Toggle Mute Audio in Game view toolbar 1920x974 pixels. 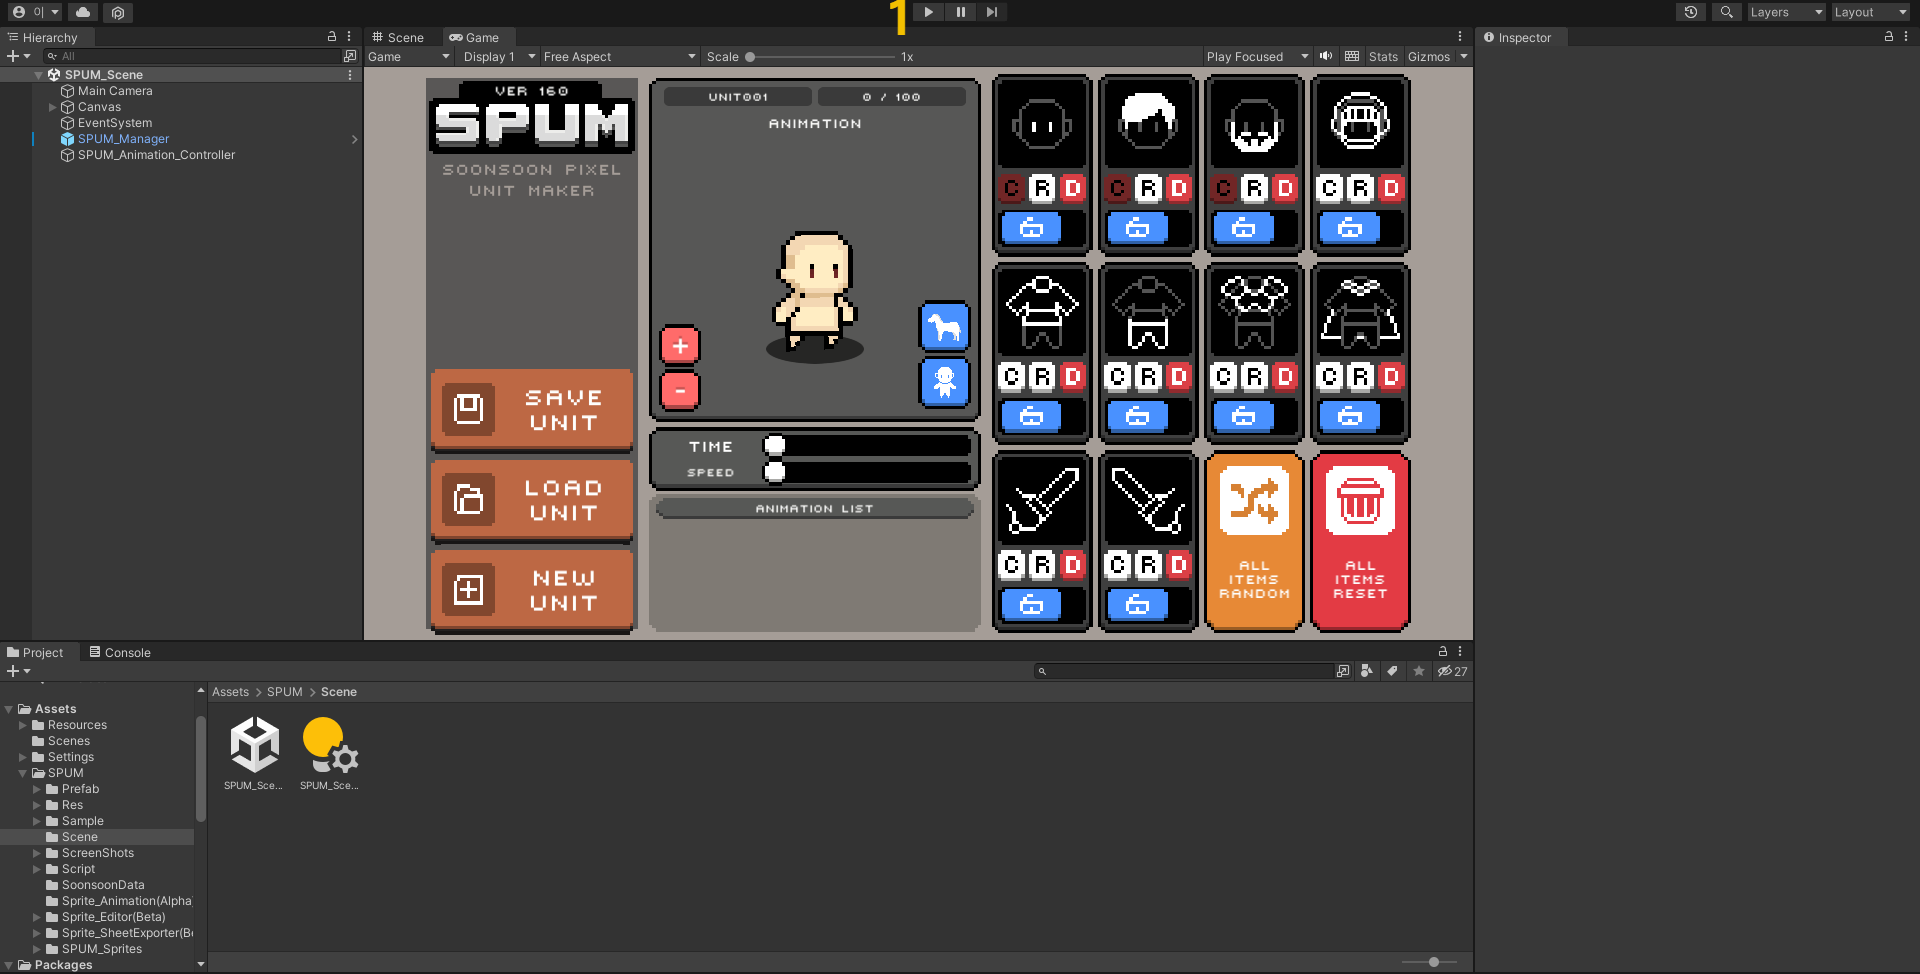[1326, 56]
